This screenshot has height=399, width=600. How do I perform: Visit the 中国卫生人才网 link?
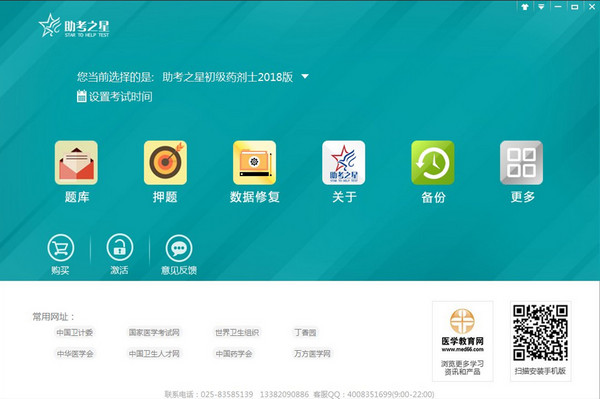click(154, 353)
